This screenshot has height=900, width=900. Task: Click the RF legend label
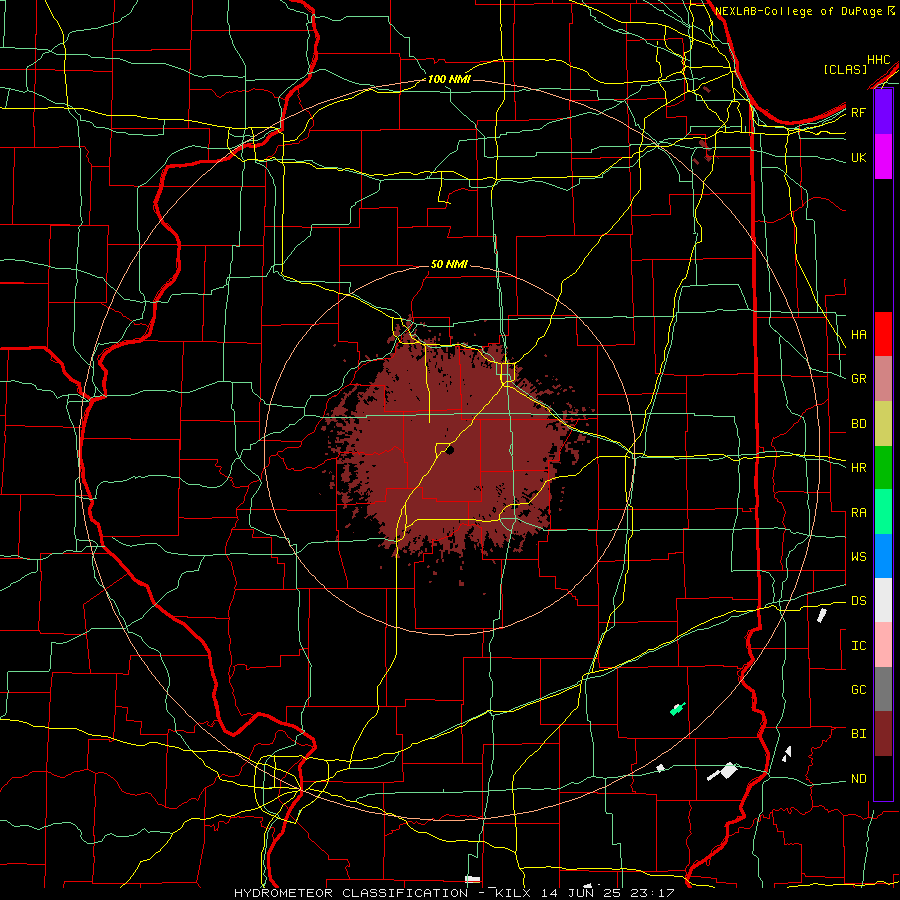pos(858,112)
